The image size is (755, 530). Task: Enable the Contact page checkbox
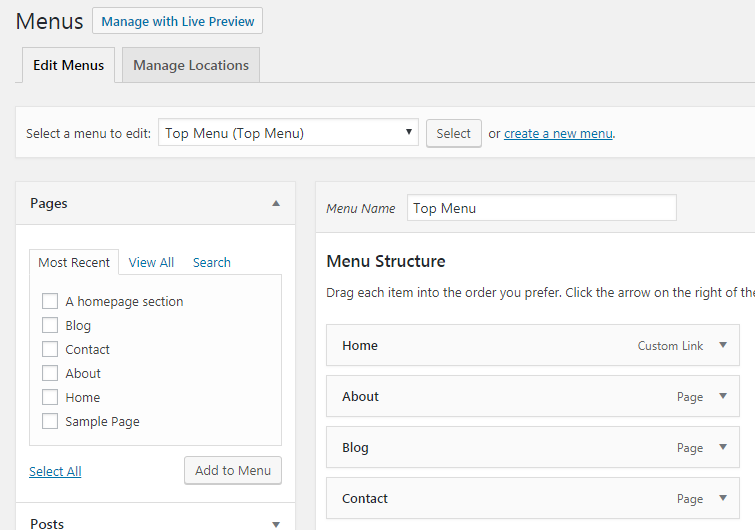pyautogui.click(x=50, y=349)
